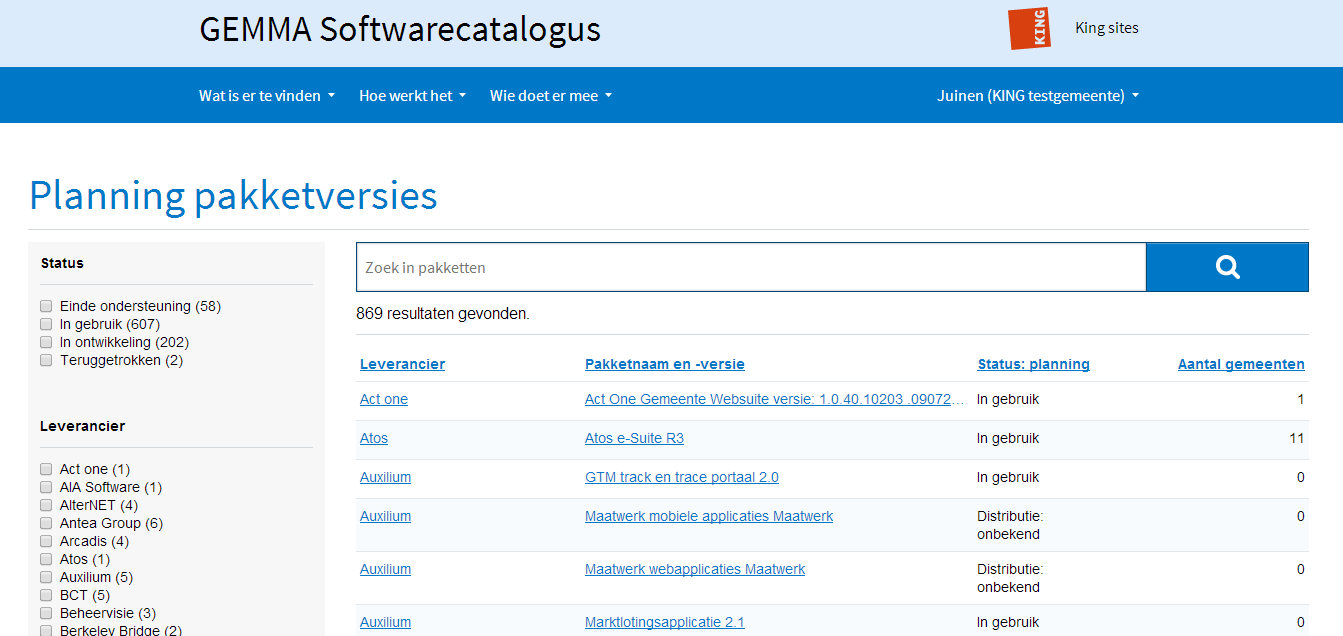Open the Atos supplier link in table

374,438
